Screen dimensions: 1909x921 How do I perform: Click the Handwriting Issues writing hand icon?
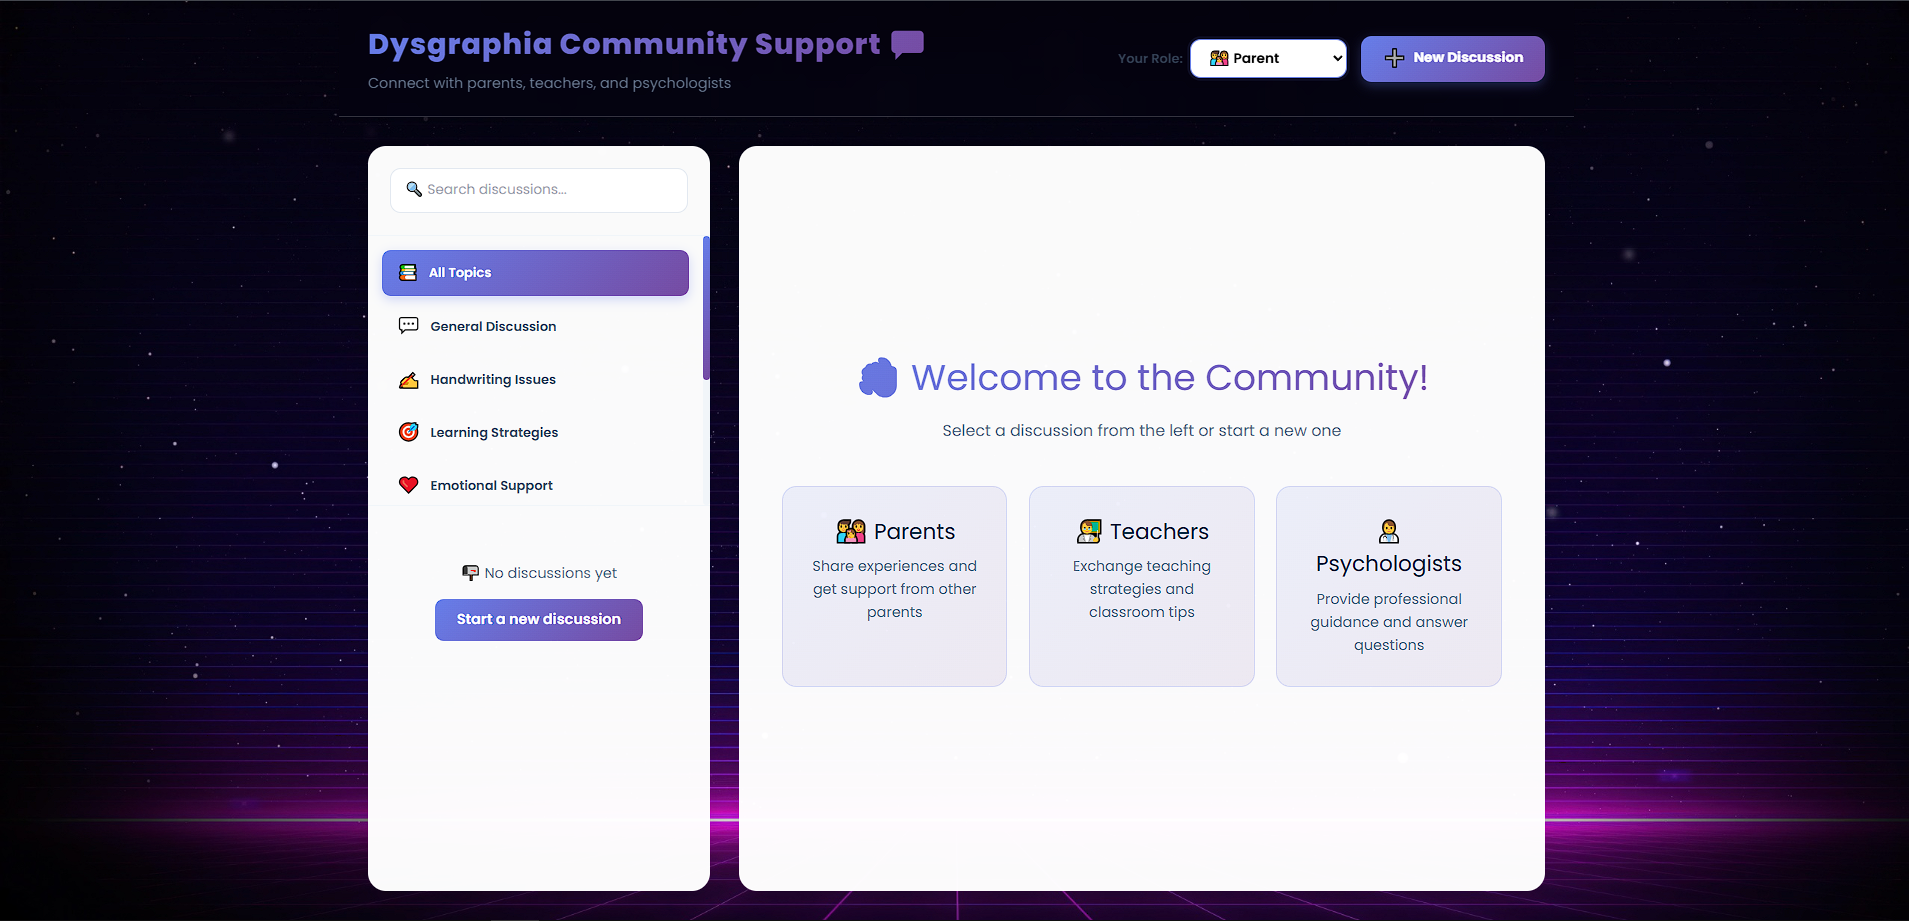pos(408,379)
